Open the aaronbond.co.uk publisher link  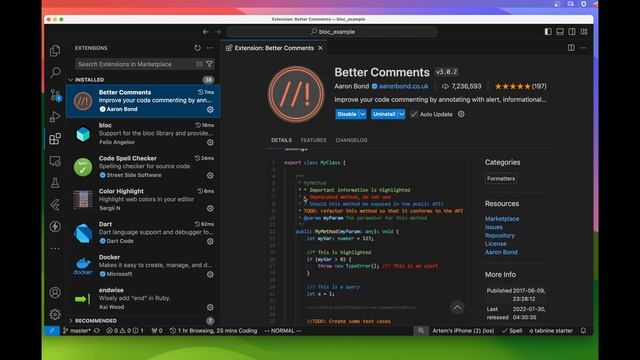click(x=403, y=86)
